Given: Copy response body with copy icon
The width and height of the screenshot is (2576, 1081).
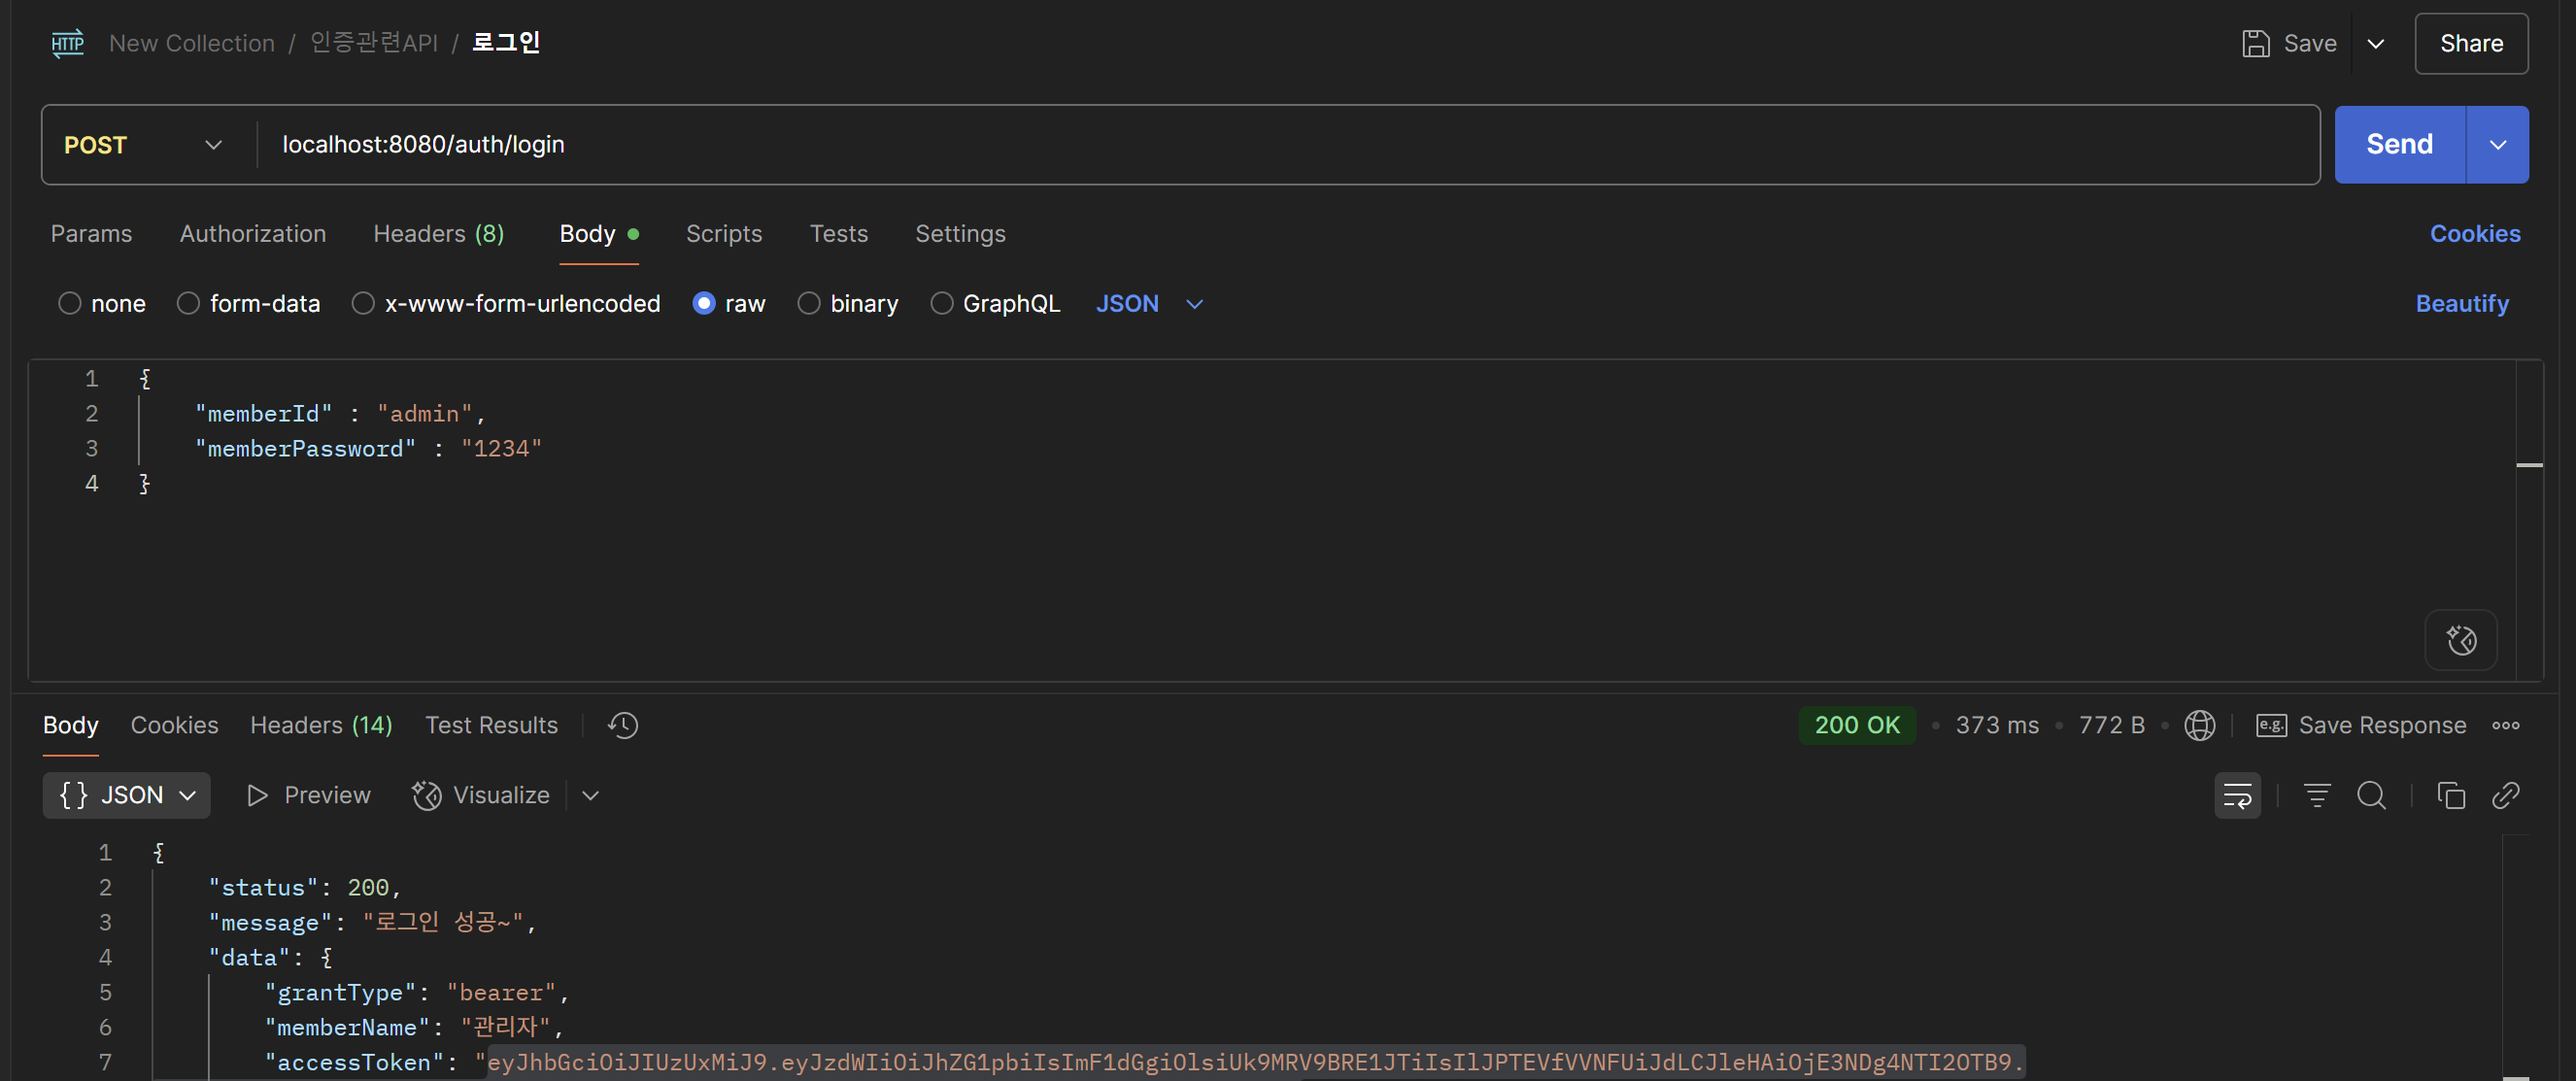Looking at the screenshot, I should pos(2450,795).
